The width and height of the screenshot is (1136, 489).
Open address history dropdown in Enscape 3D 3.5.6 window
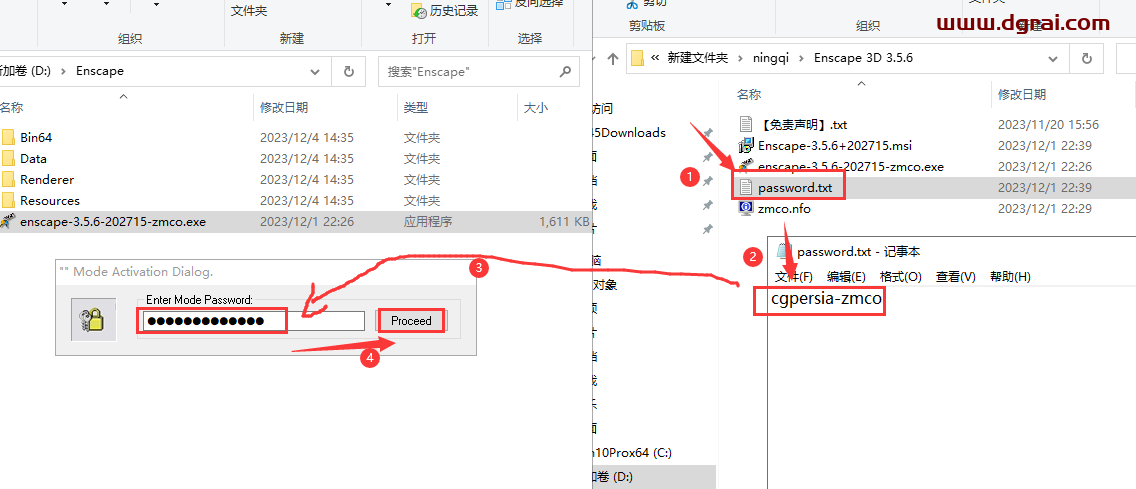pos(1053,58)
